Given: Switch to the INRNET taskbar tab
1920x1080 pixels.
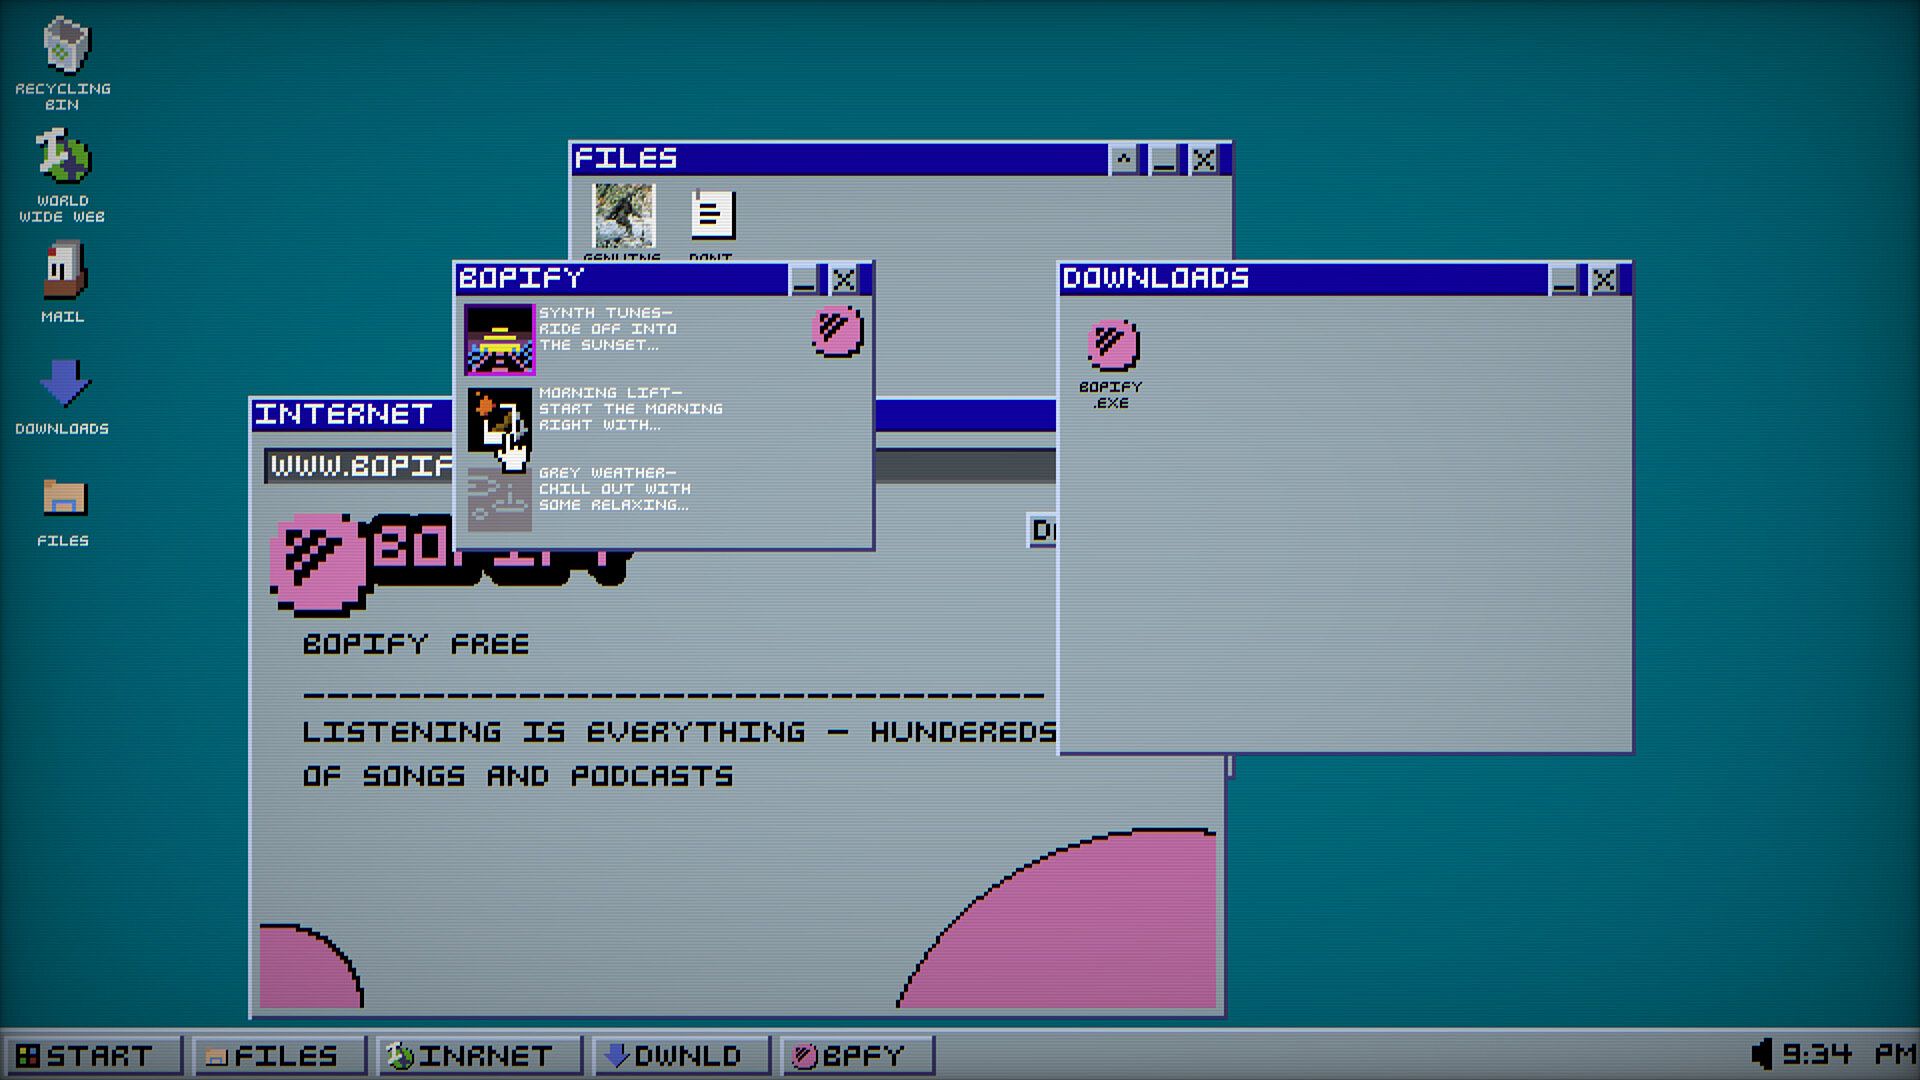Looking at the screenshot, I should (x=478, y=1055).
